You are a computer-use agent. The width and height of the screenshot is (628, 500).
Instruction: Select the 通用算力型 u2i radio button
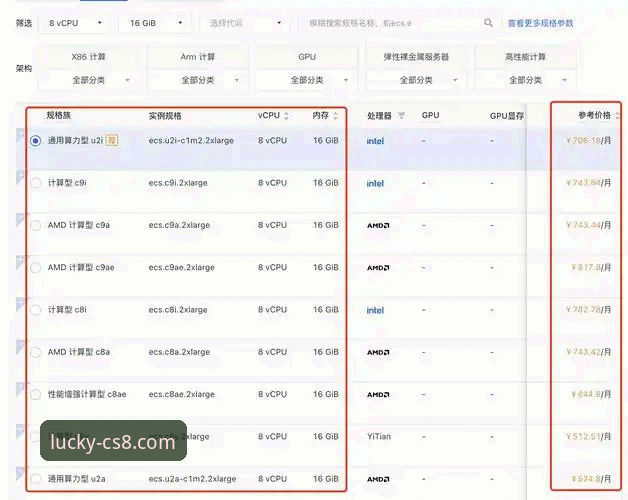coord(36,141)
